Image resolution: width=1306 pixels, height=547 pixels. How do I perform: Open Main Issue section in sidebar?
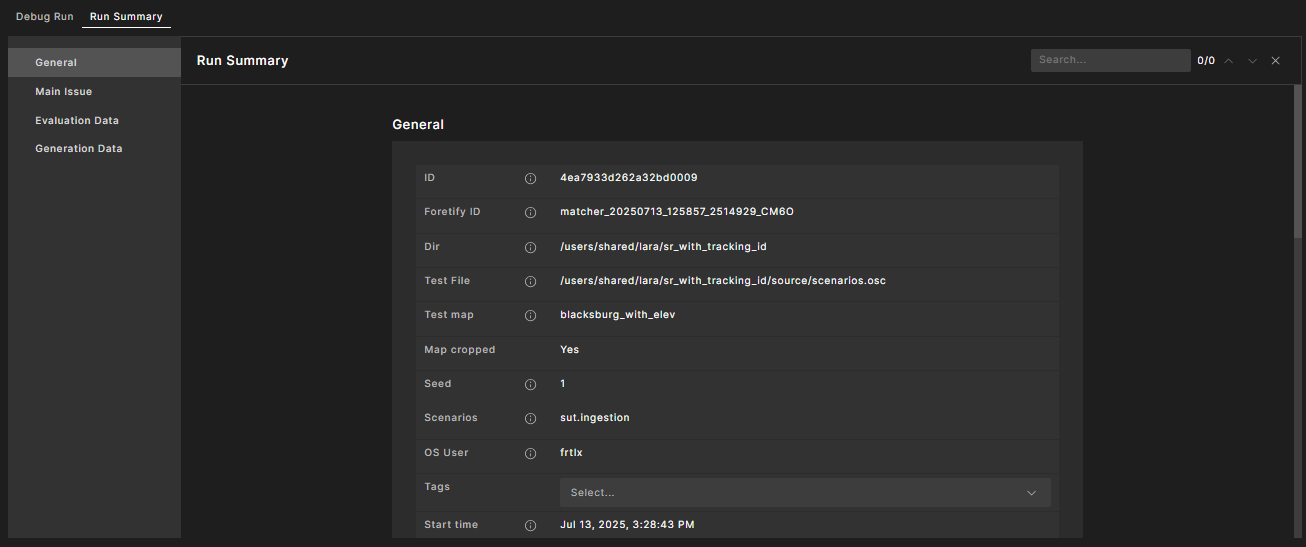[x=63, y=92]
